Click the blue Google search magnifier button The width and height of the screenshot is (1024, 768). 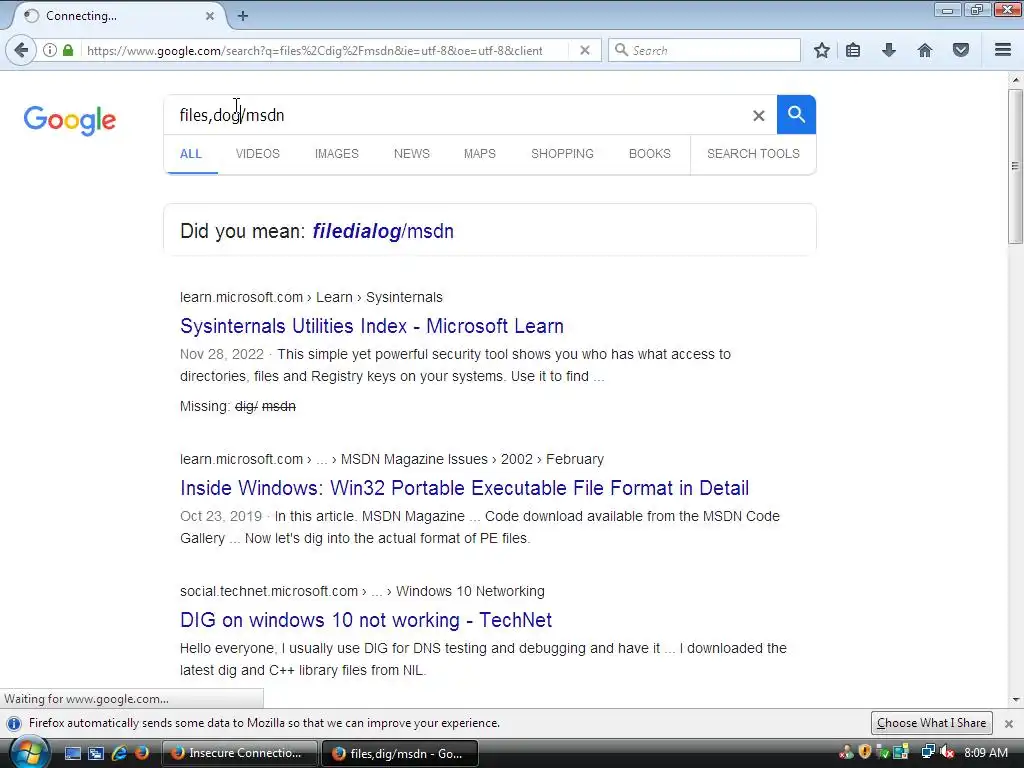[796, 115]
